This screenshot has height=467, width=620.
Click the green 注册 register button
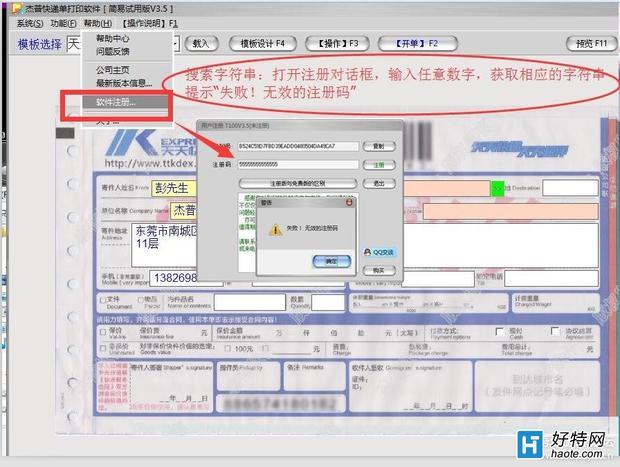click(379, 165)
